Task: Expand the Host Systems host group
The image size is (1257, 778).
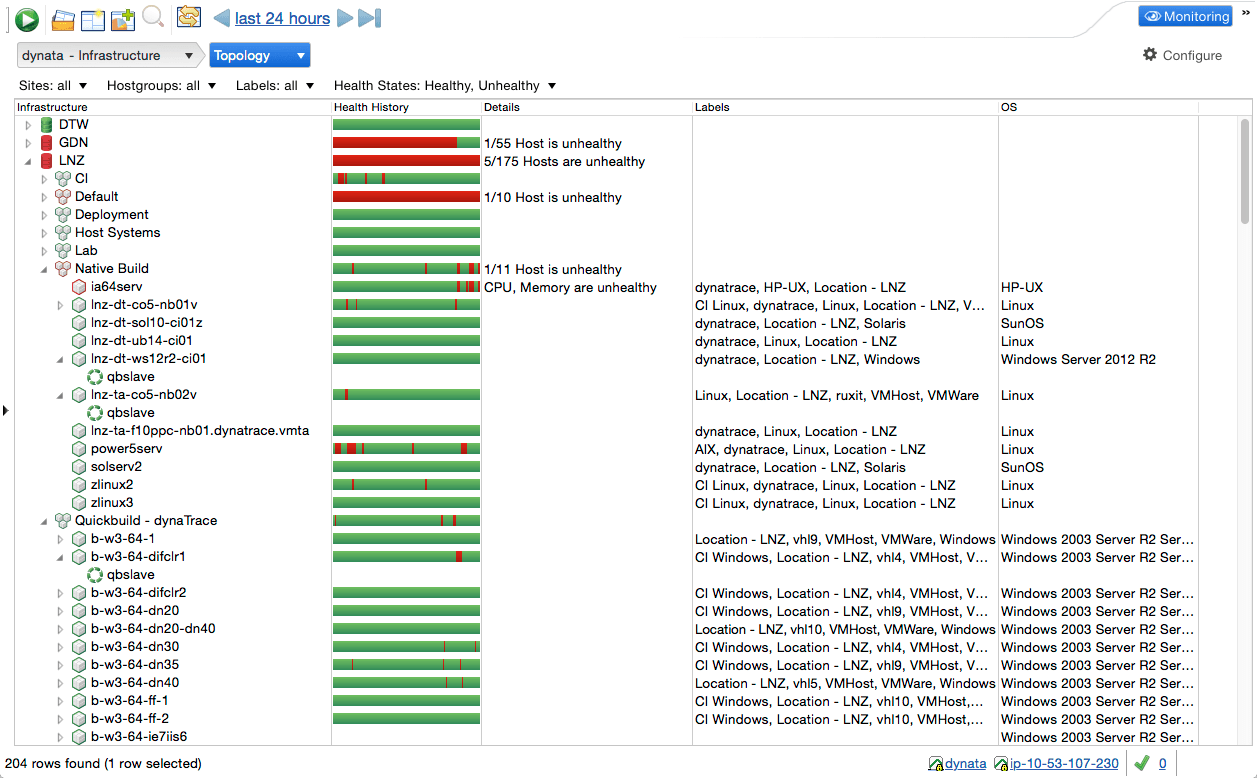Action: pyautogui.click(x=44, y=233)
